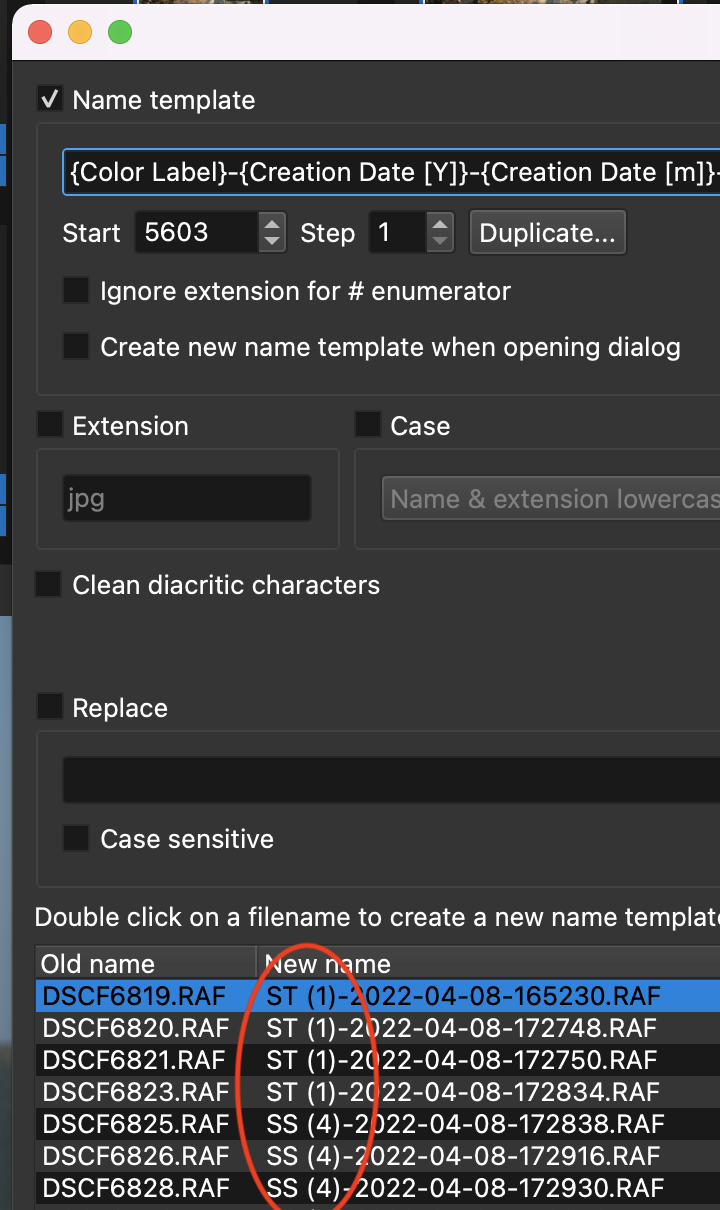720x1210 pixels.
Task: Sort by the Old name column header
Action: tap(145, 964)
